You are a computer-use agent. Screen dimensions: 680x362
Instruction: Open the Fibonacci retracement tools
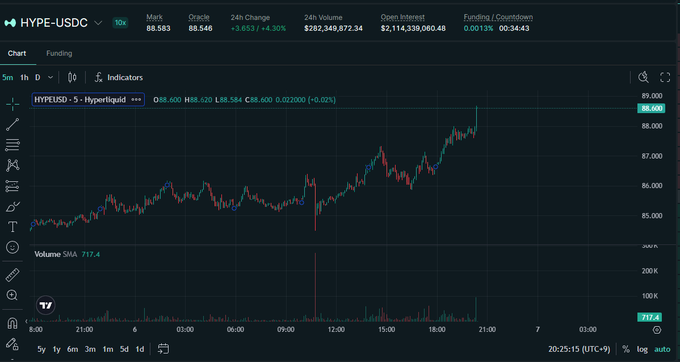pos(13,145)
